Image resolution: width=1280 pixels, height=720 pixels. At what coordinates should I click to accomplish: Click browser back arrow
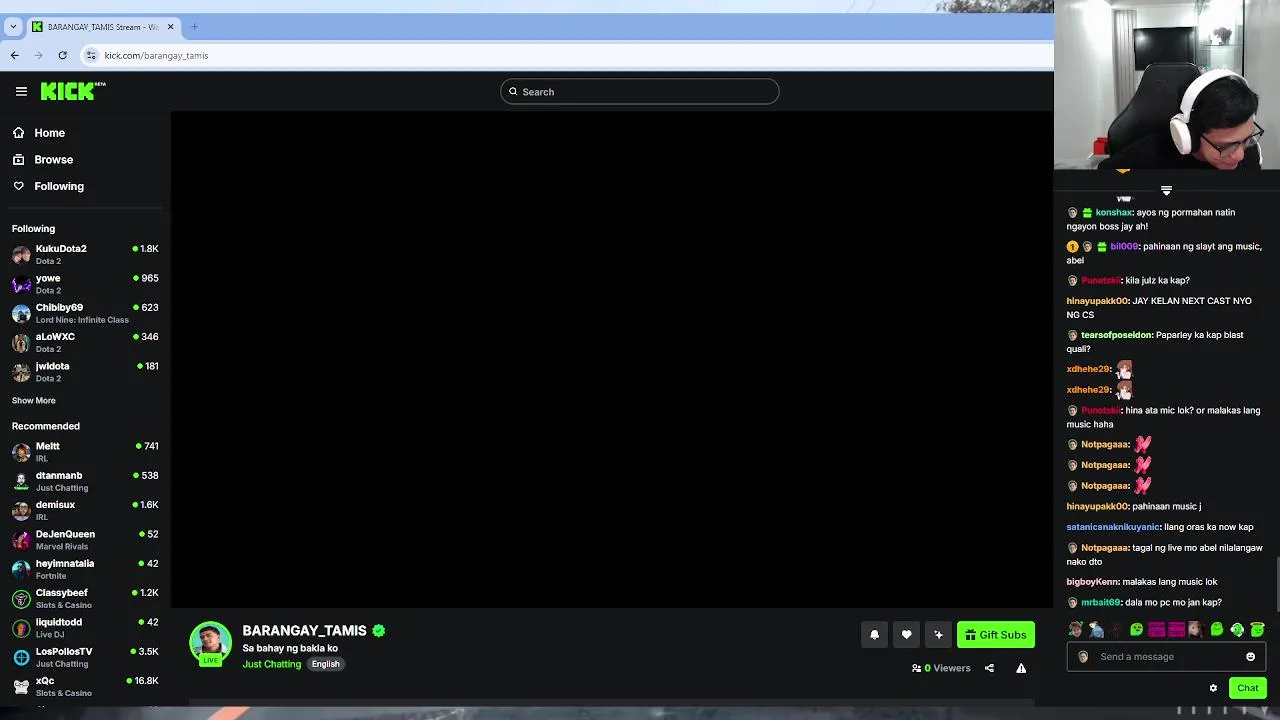pyautogui.click(x=14, y=55)
